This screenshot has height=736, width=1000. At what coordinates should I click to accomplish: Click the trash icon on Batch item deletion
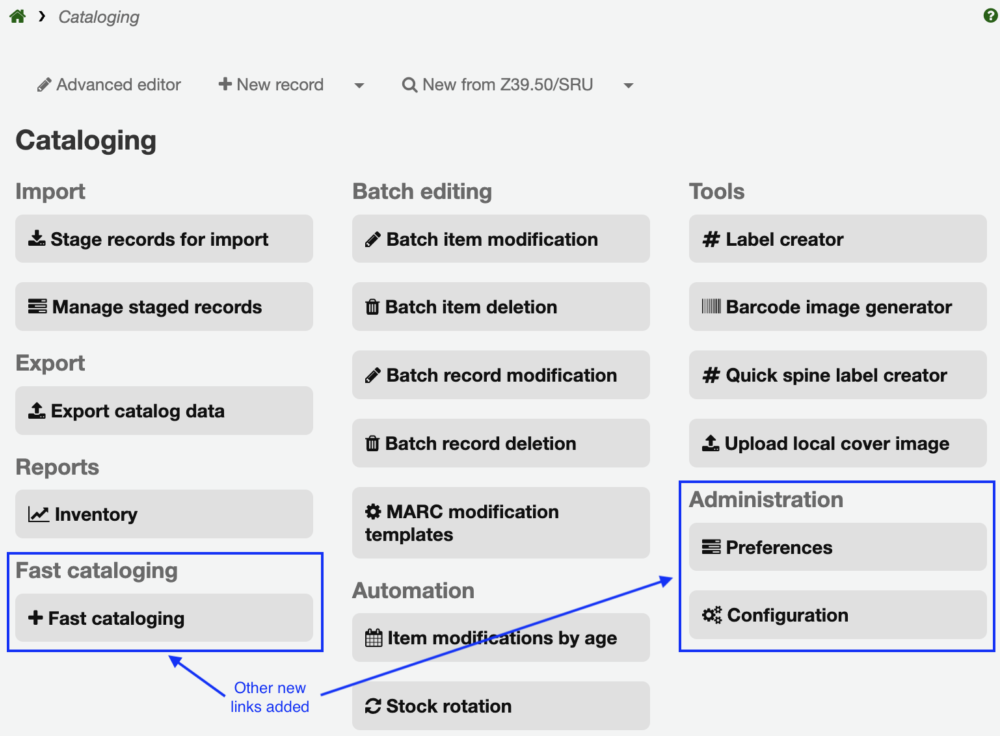click(372, 306)
